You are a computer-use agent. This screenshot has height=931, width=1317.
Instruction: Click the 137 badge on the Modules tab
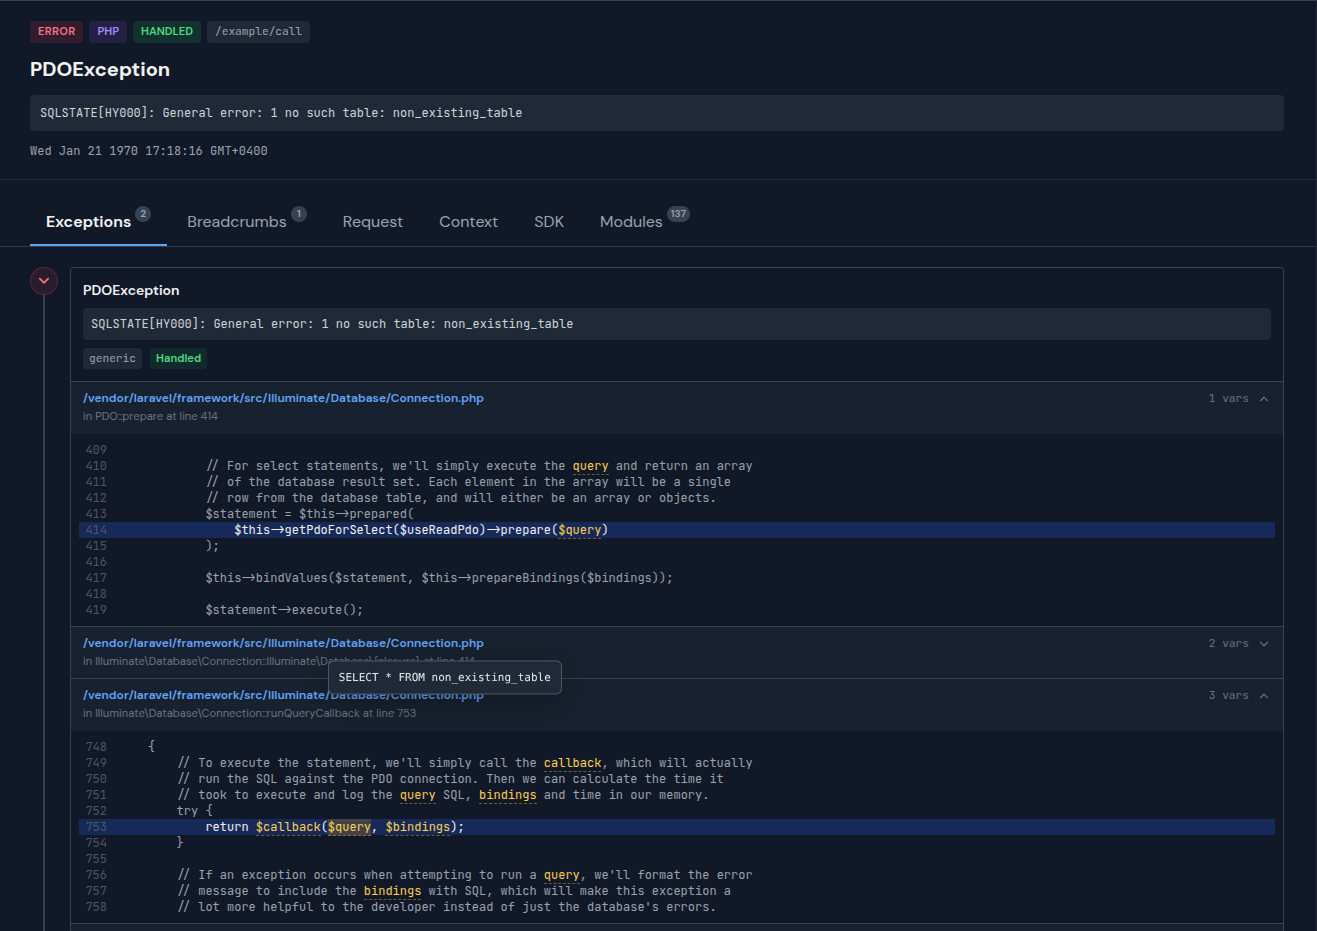(x=680, y=213)
